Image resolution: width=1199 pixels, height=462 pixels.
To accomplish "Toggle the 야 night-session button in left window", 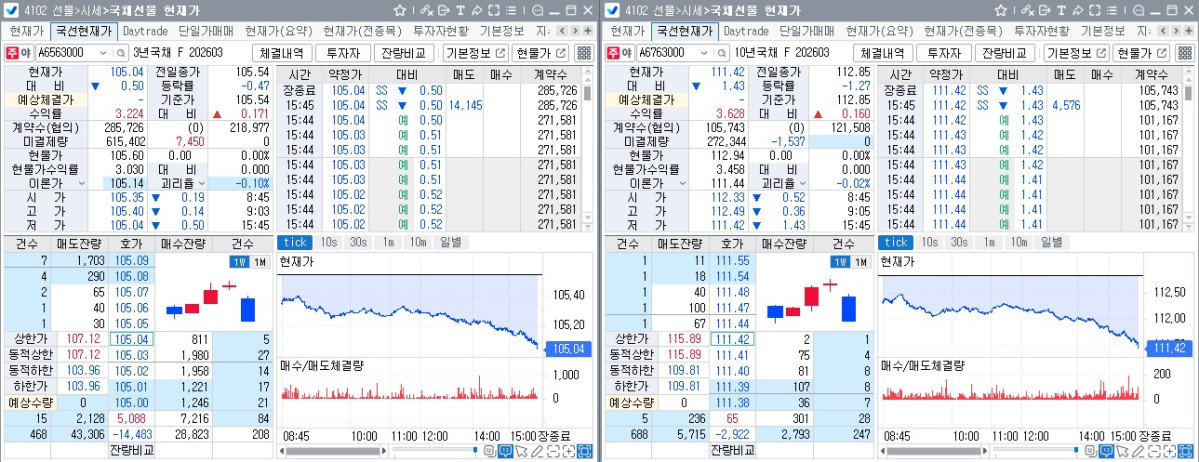I will coord(26,53).
